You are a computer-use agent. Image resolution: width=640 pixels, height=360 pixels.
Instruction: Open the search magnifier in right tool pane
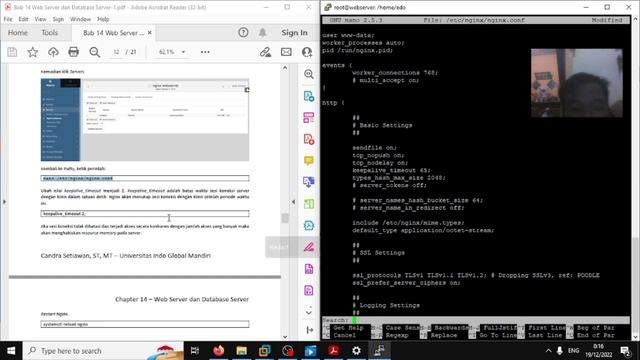[x=309, y=74]
